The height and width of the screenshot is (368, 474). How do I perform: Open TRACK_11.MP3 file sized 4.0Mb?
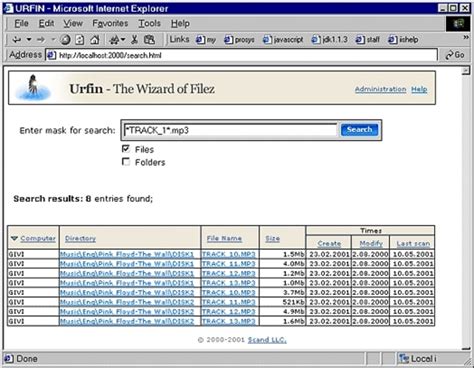[229, 264]
